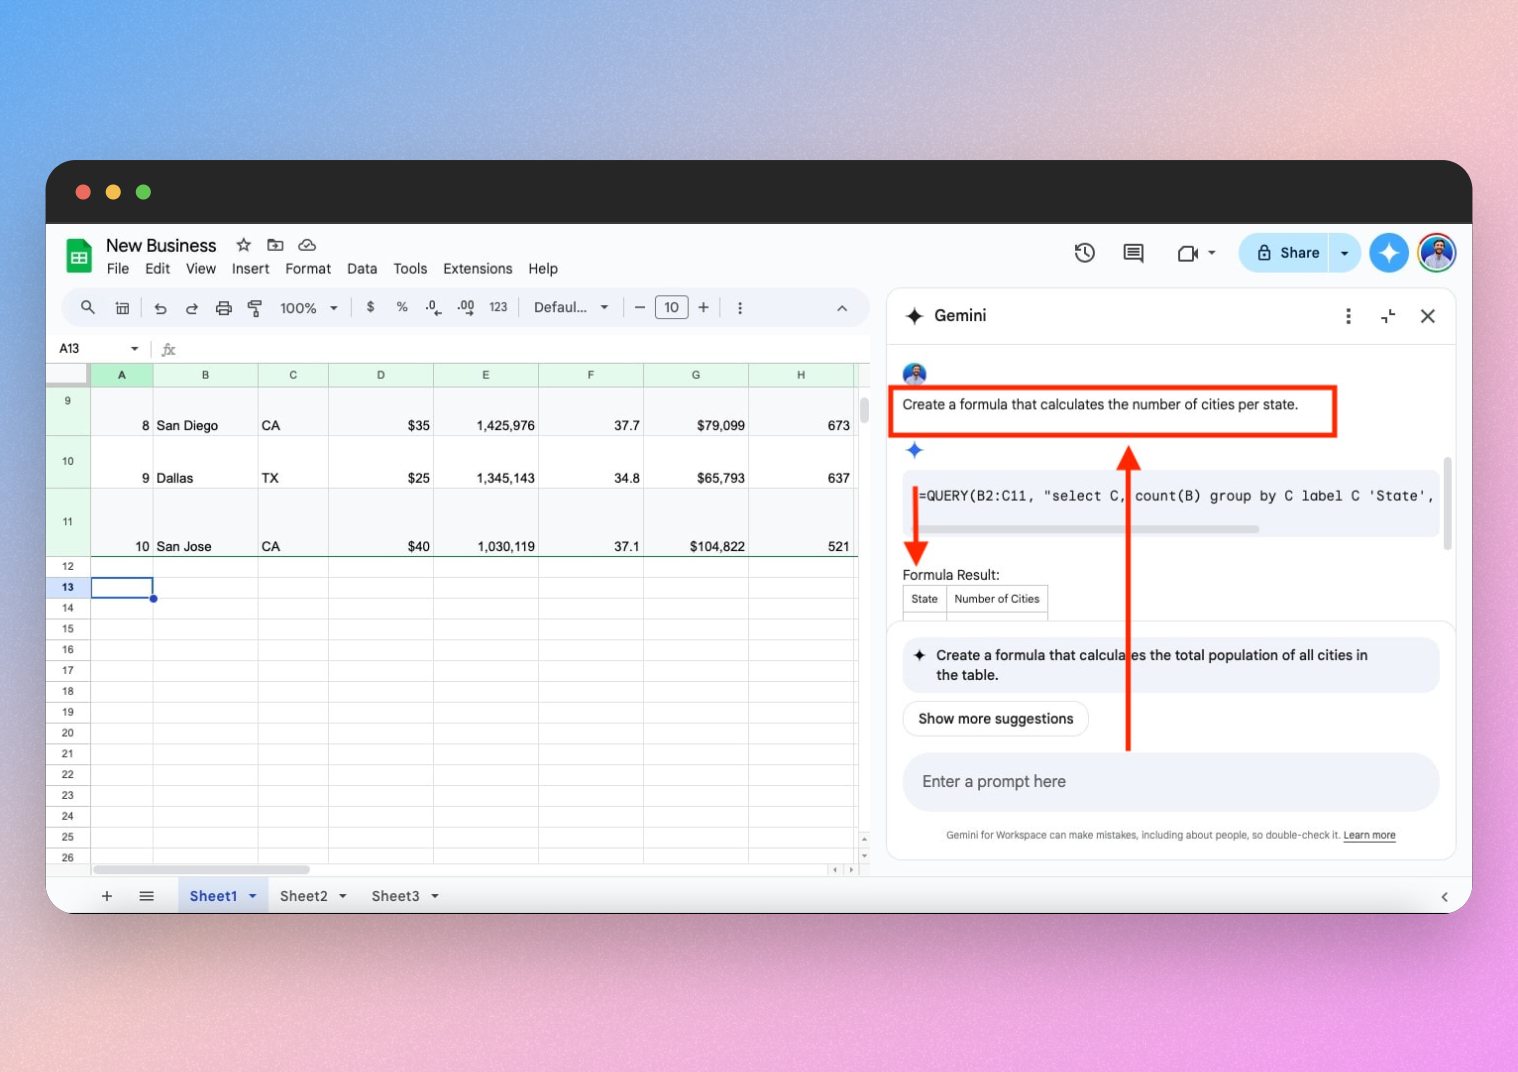Open the name box dropdown arrow
This screenshot has width=1518, height=1072.
[134, 348]
